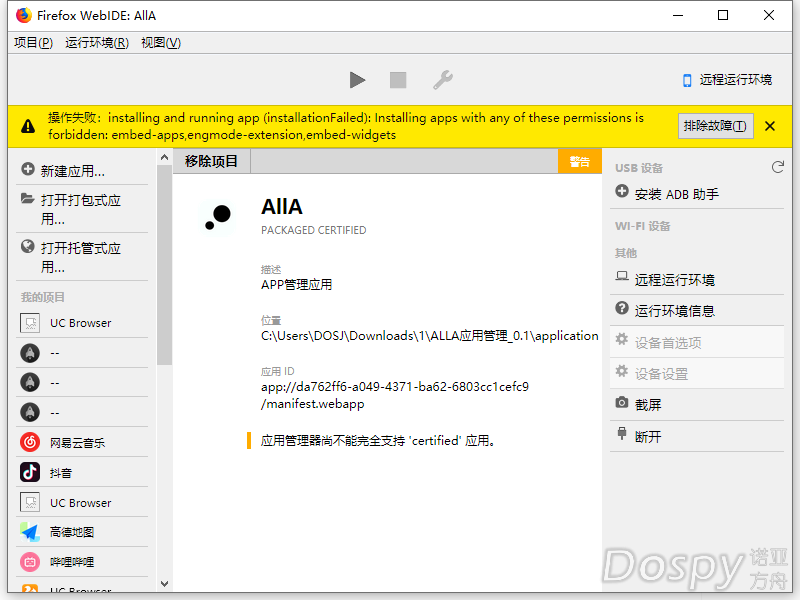Click 新建应用 to create a new app

[72, 171]
